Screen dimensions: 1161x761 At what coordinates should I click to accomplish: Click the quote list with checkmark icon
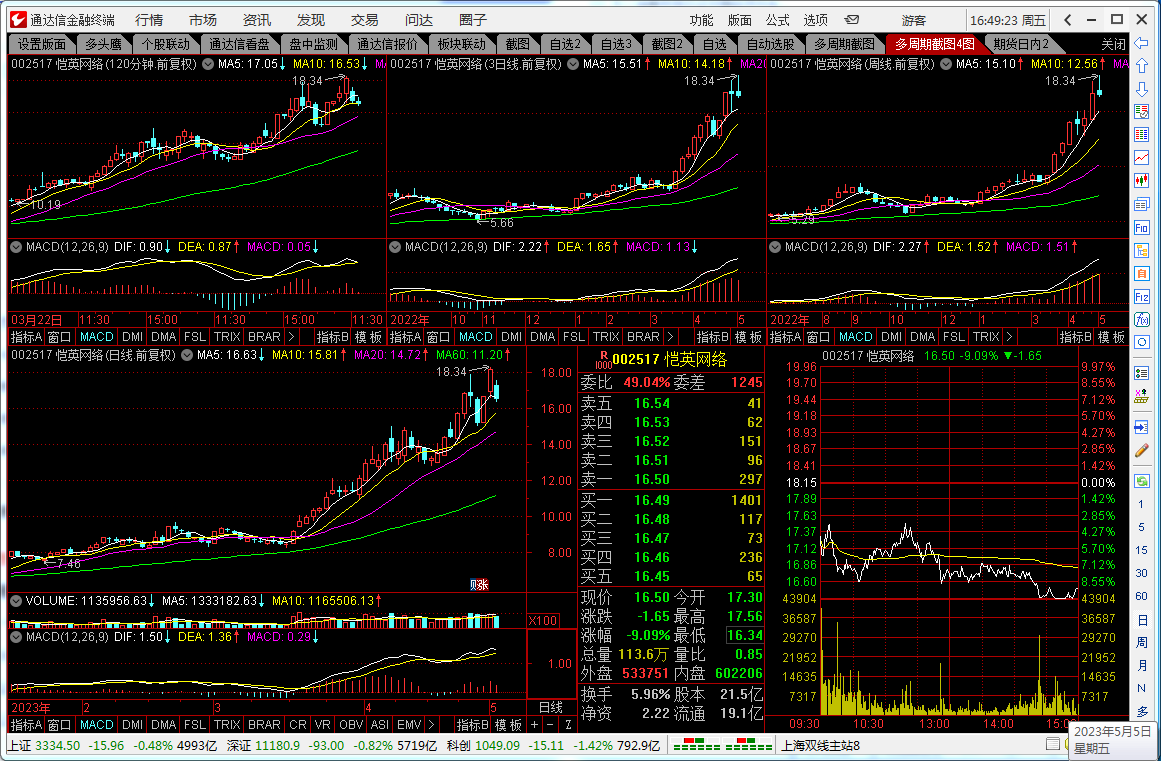click(x=1141, y=112)
